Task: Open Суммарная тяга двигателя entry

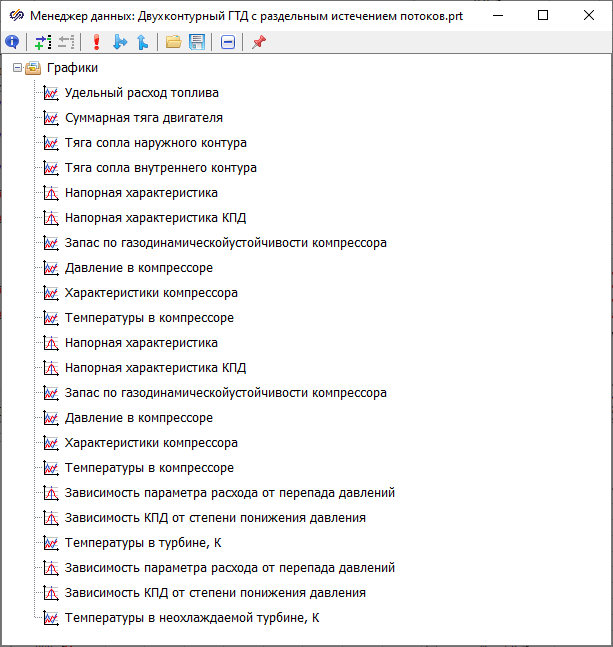Action: 143,118
